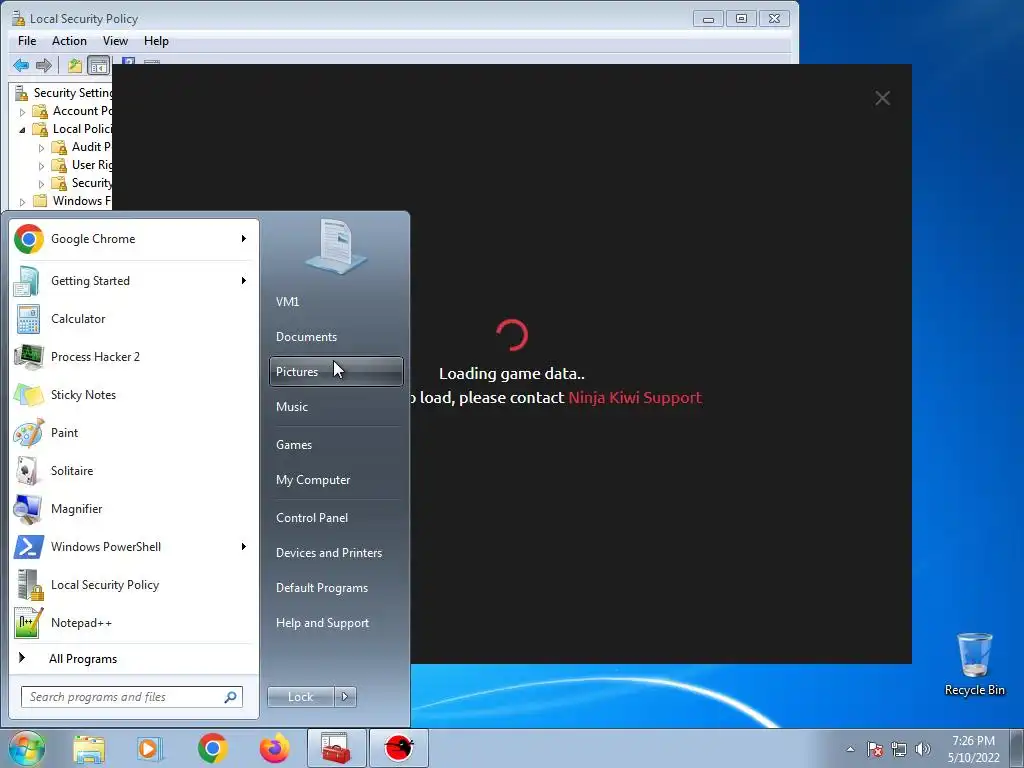Open Sticky Notes

(x=133, y=394)
